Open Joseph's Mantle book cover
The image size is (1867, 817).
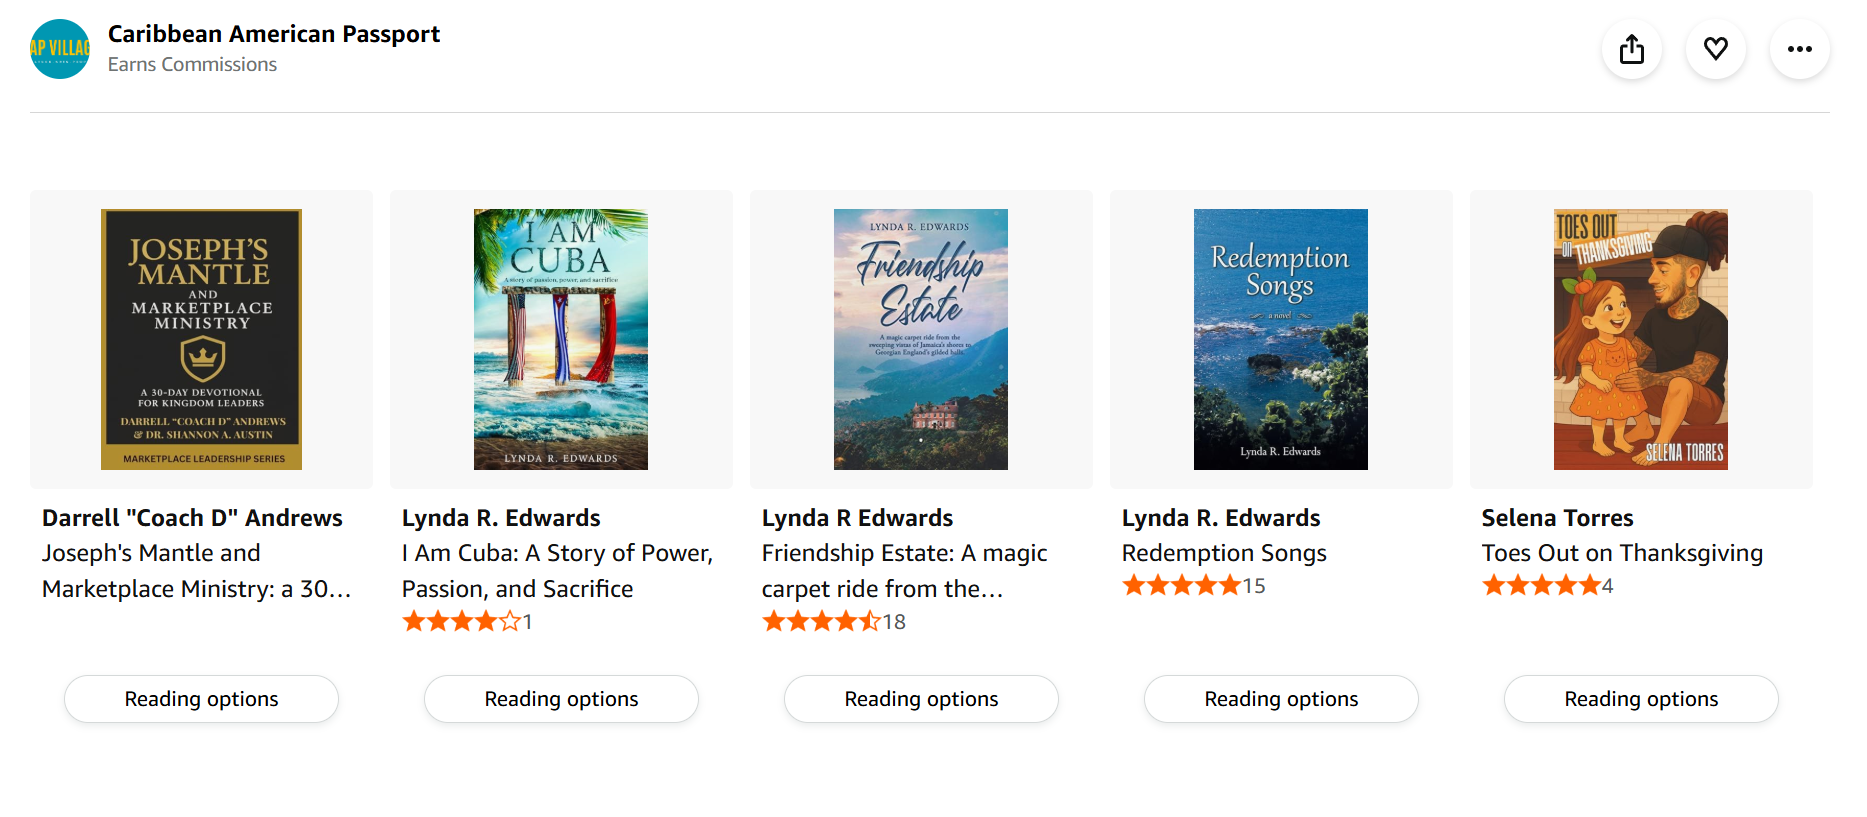pyautogui.click(x=201, y=339)
